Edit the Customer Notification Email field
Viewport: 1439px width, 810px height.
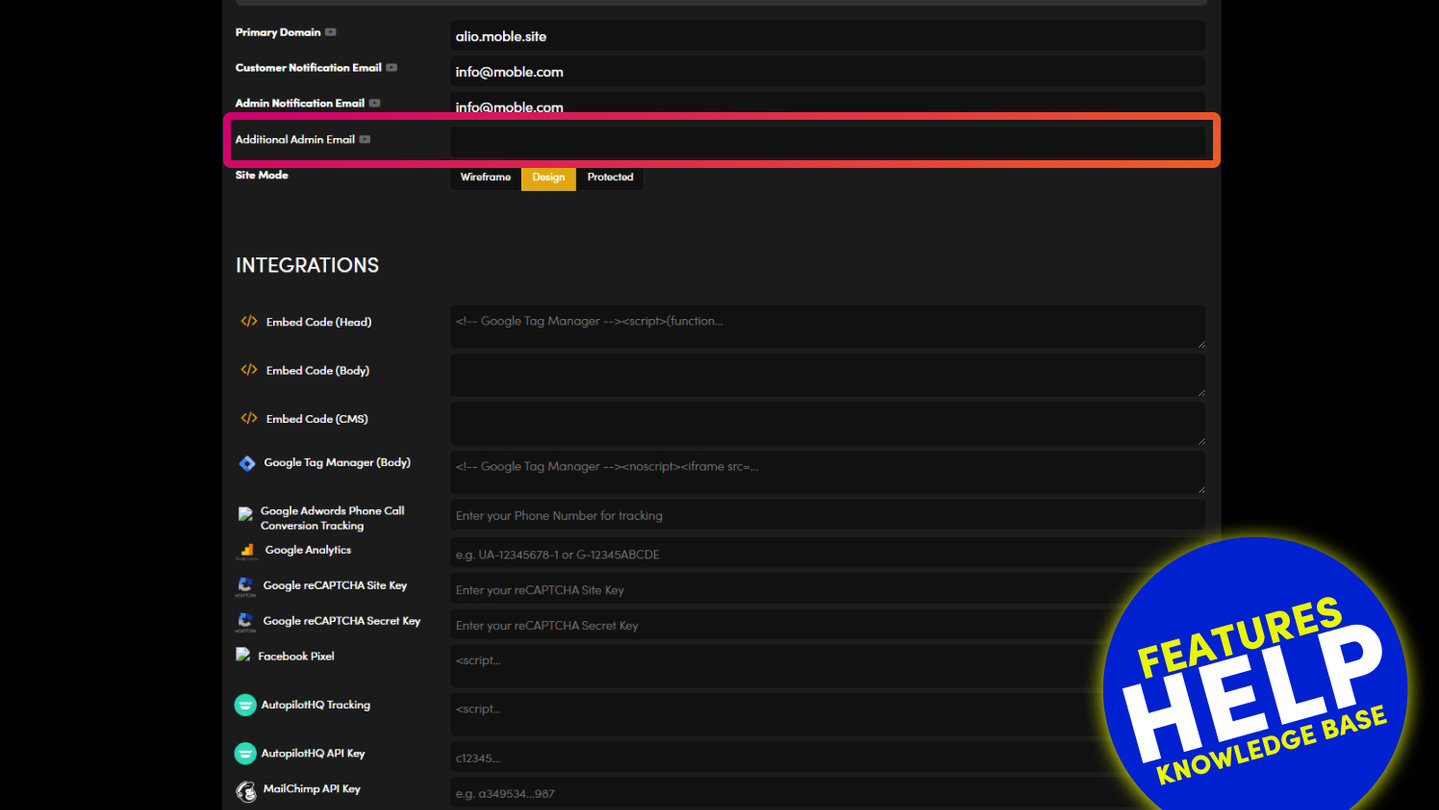826,72
